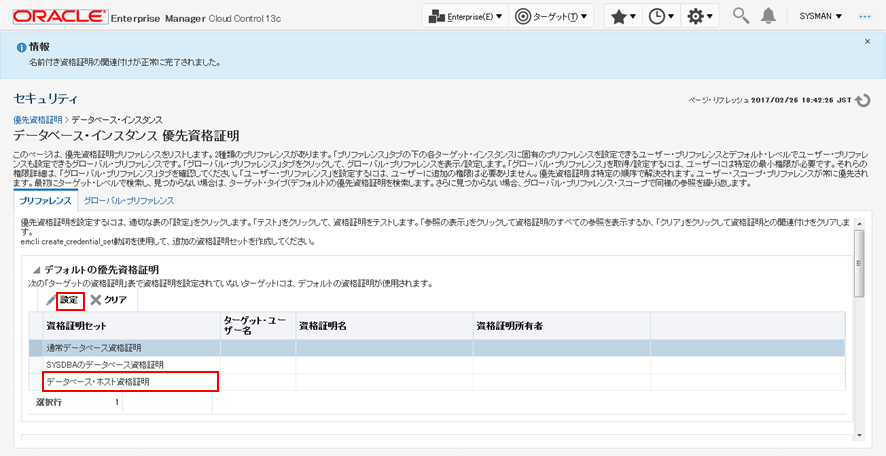Collapse the デフォルトの優先資格証明 section
The height and width of the screenshot is (456, 886).
(37, 270)
